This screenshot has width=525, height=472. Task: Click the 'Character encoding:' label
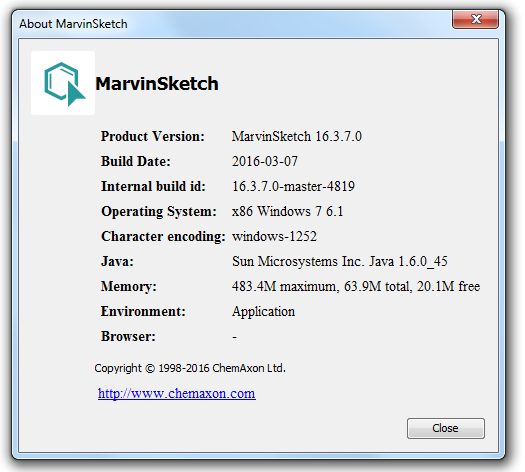coord(163,237)
